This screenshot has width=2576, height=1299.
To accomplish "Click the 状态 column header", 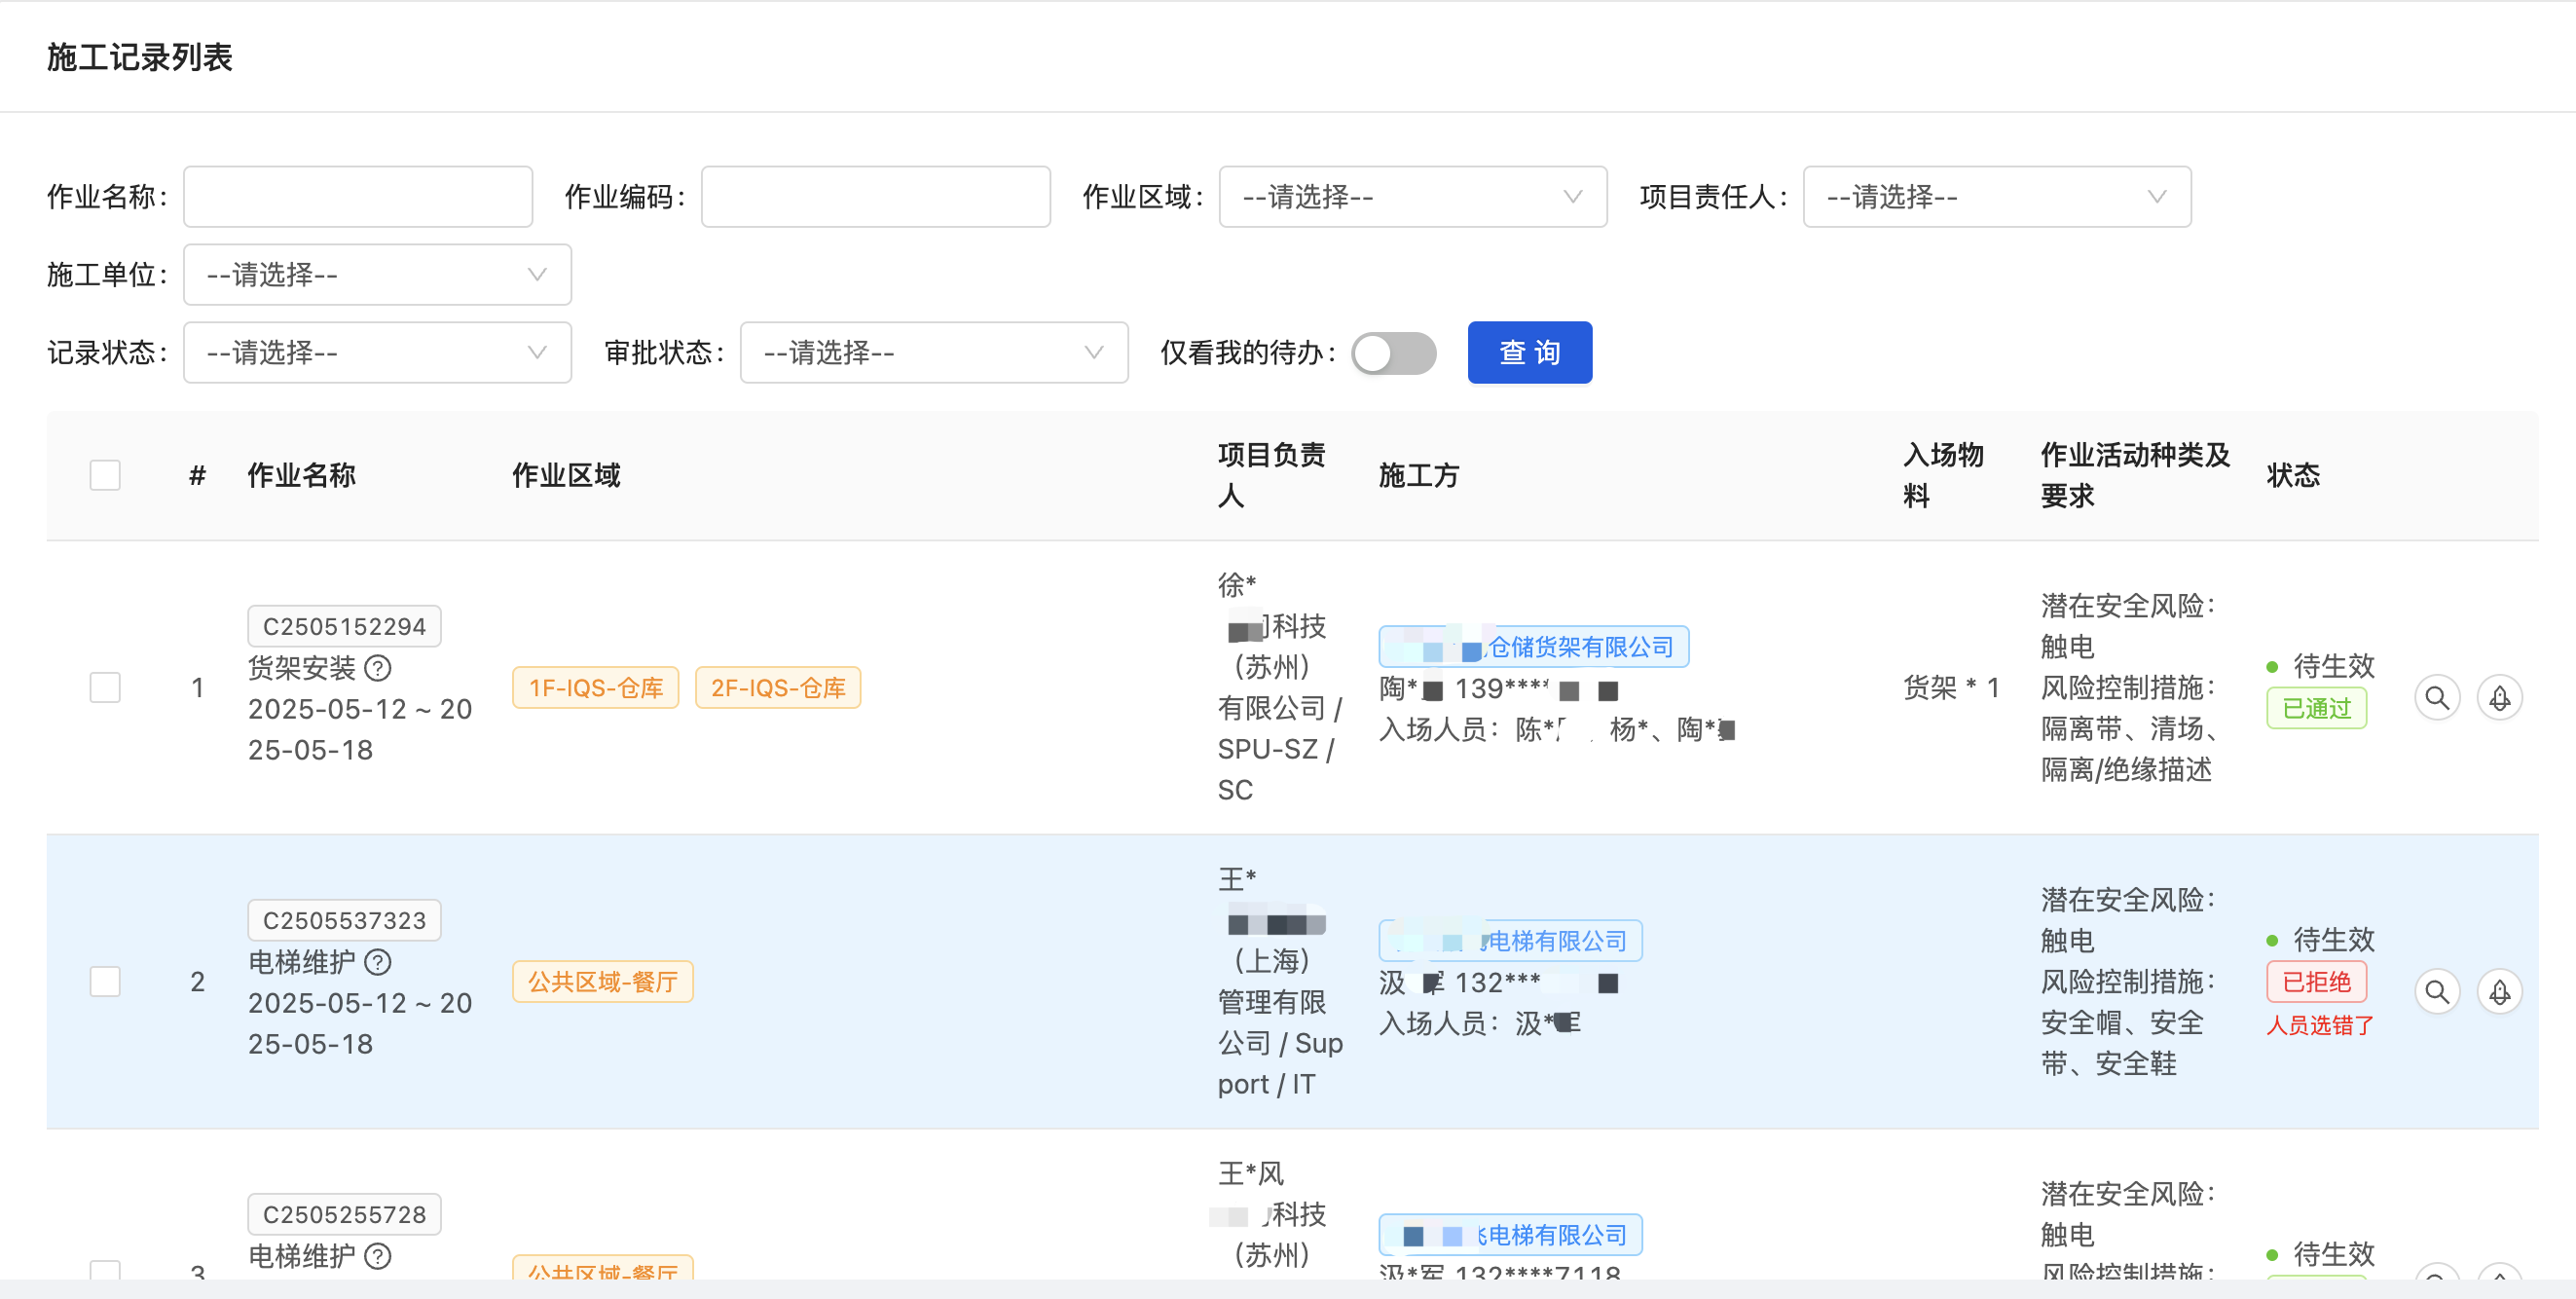I will 2293,476.
